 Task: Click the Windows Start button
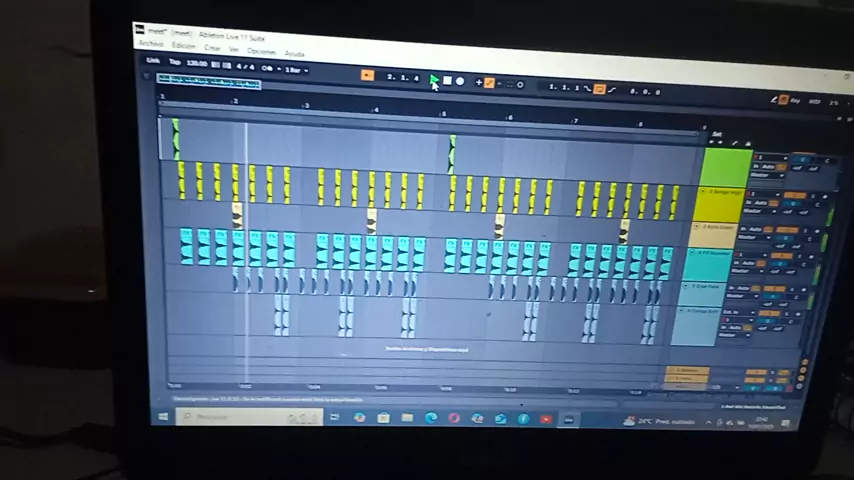coord(163,417)
